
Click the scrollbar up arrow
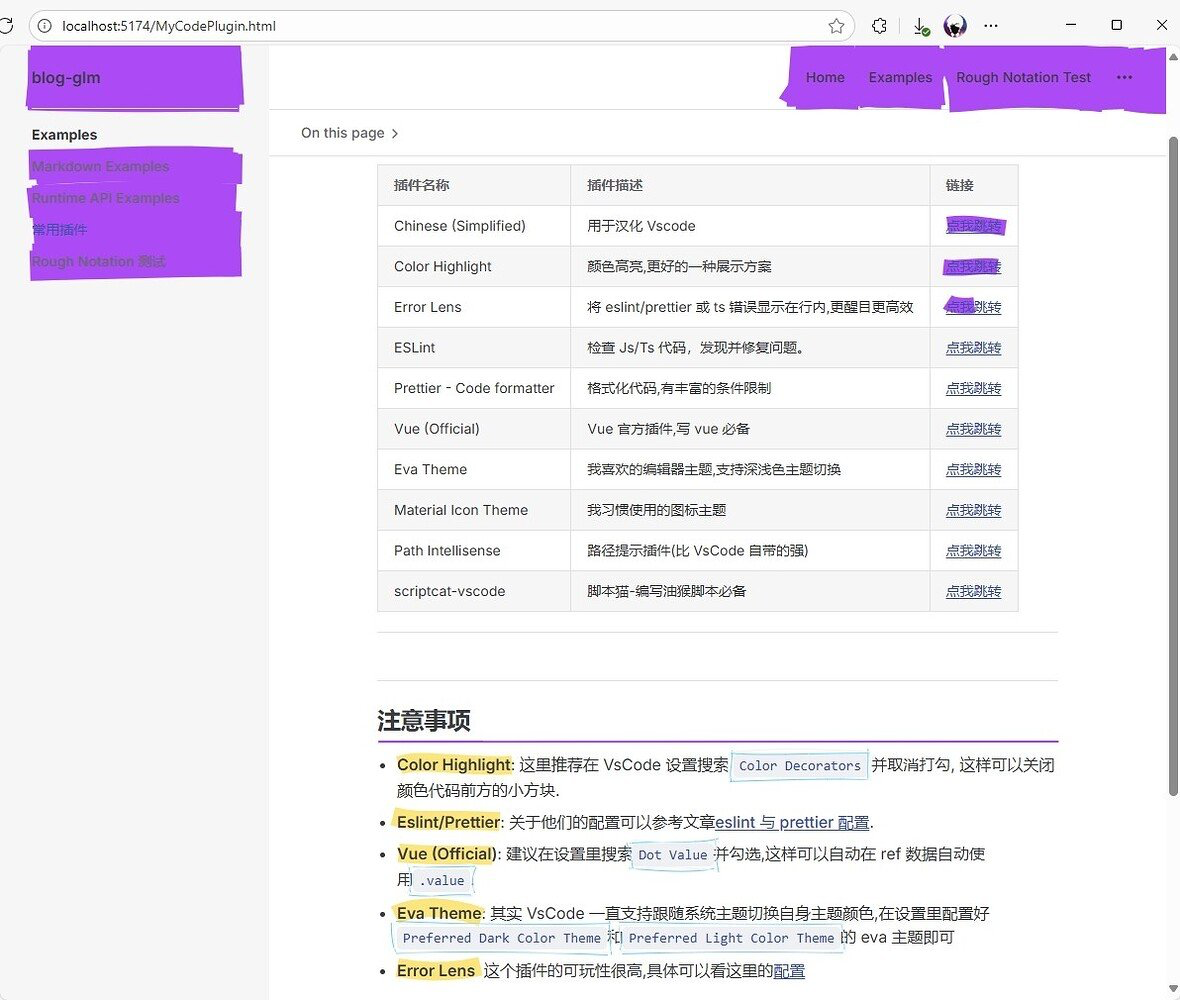point(1172,57)
